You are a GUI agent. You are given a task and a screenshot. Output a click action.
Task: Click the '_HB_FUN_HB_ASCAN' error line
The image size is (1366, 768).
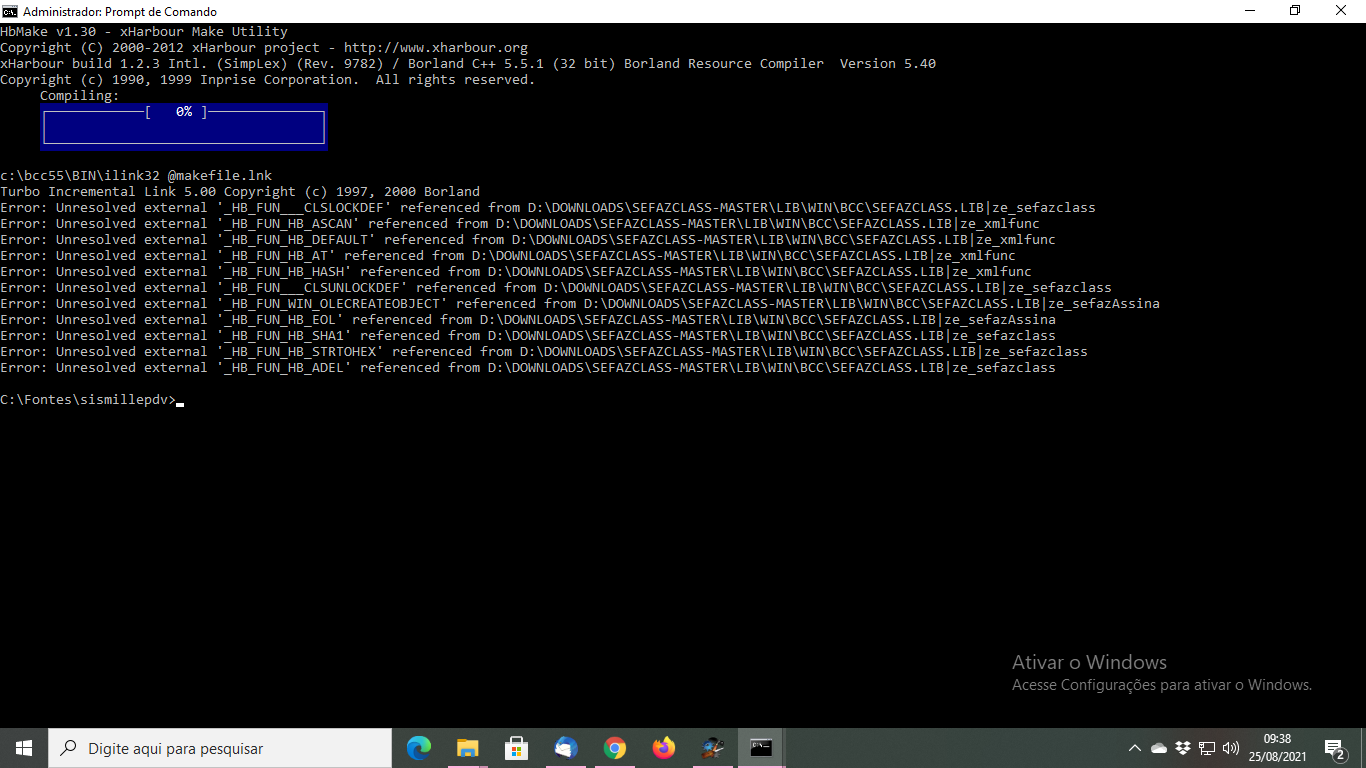click(520, 224)
